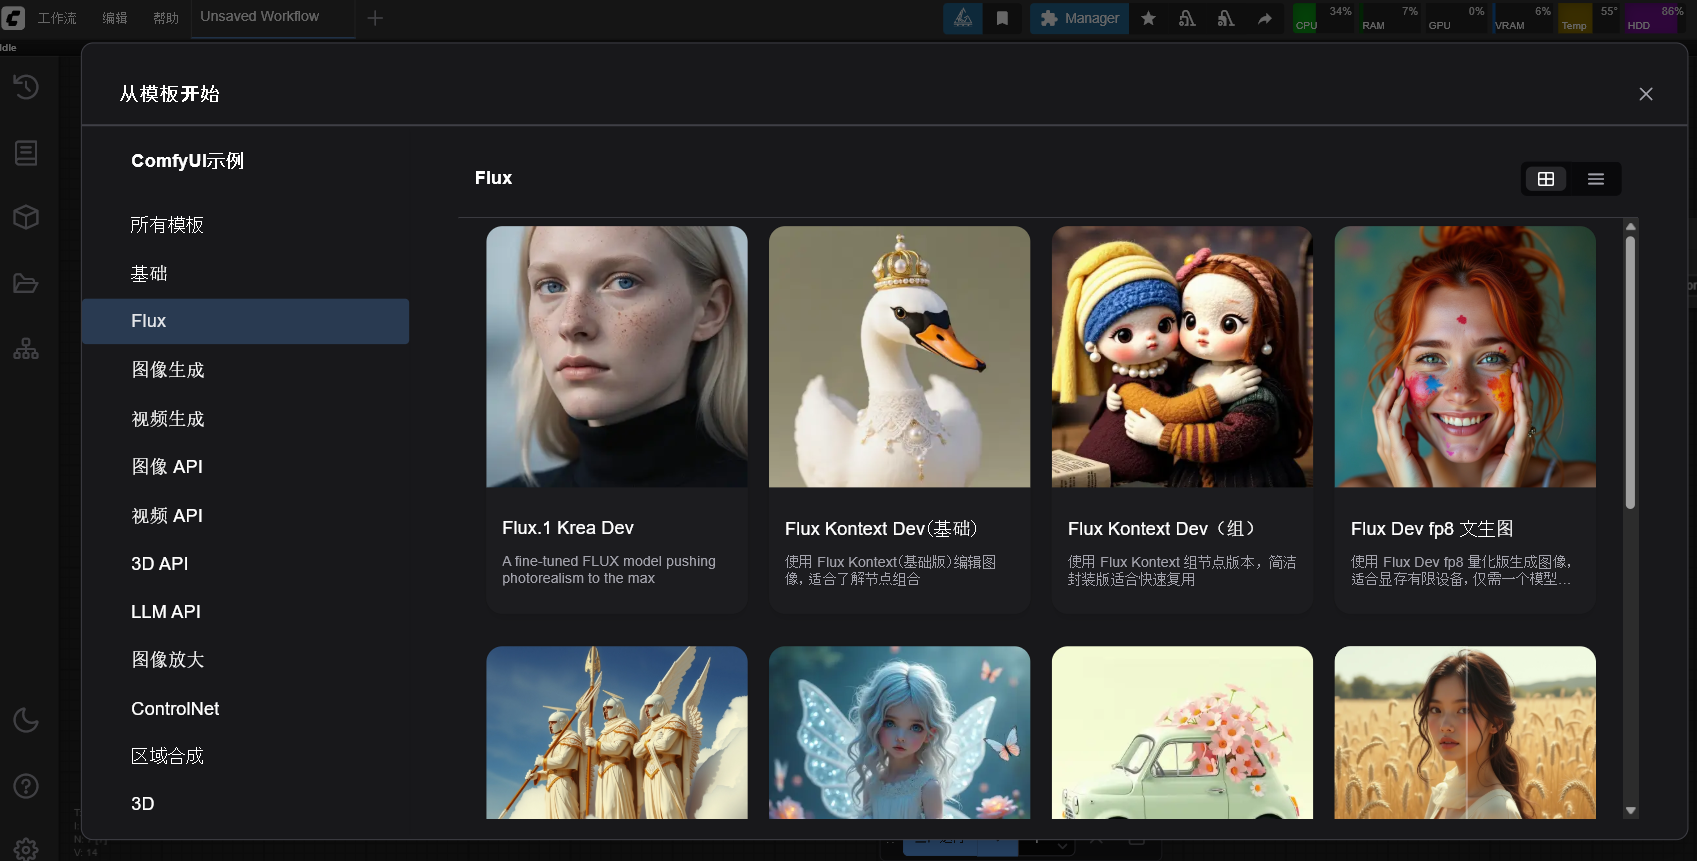The image size is (1697, 861).
Task: Open the green car with flowers template
Action: (x=1183, y=733)
